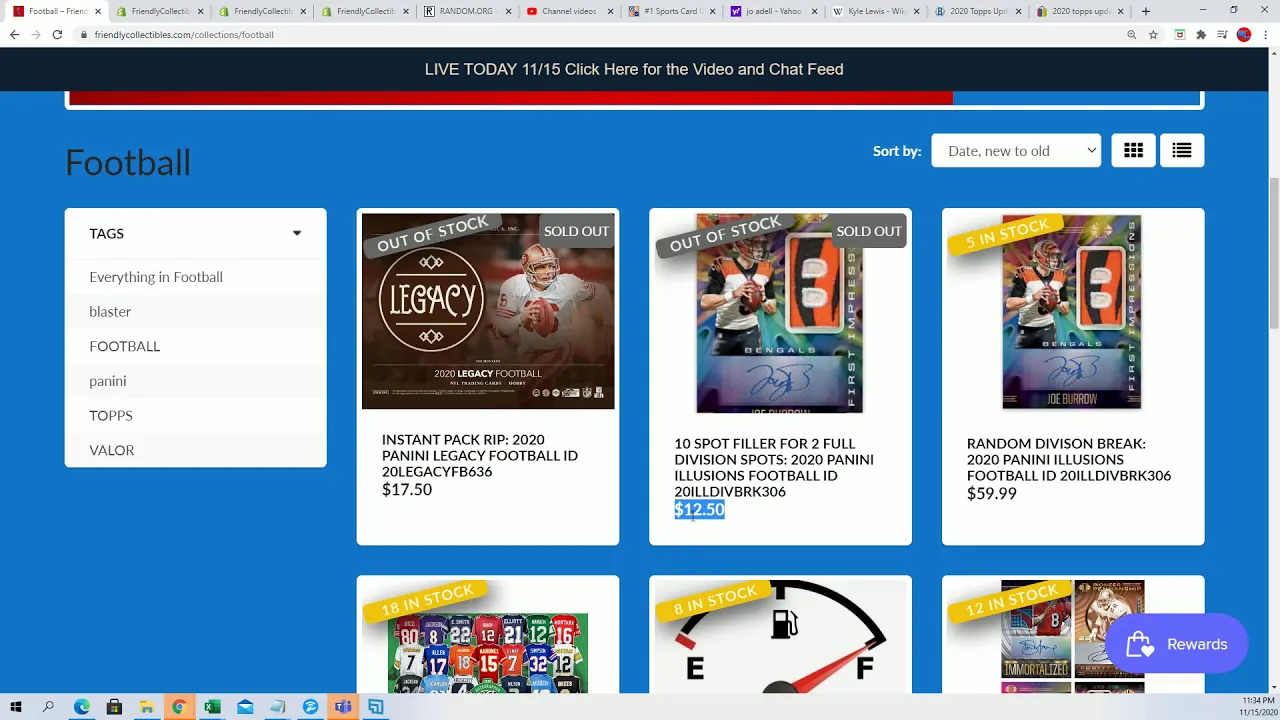Click the page vertical scrollbar

point(1273,253)
